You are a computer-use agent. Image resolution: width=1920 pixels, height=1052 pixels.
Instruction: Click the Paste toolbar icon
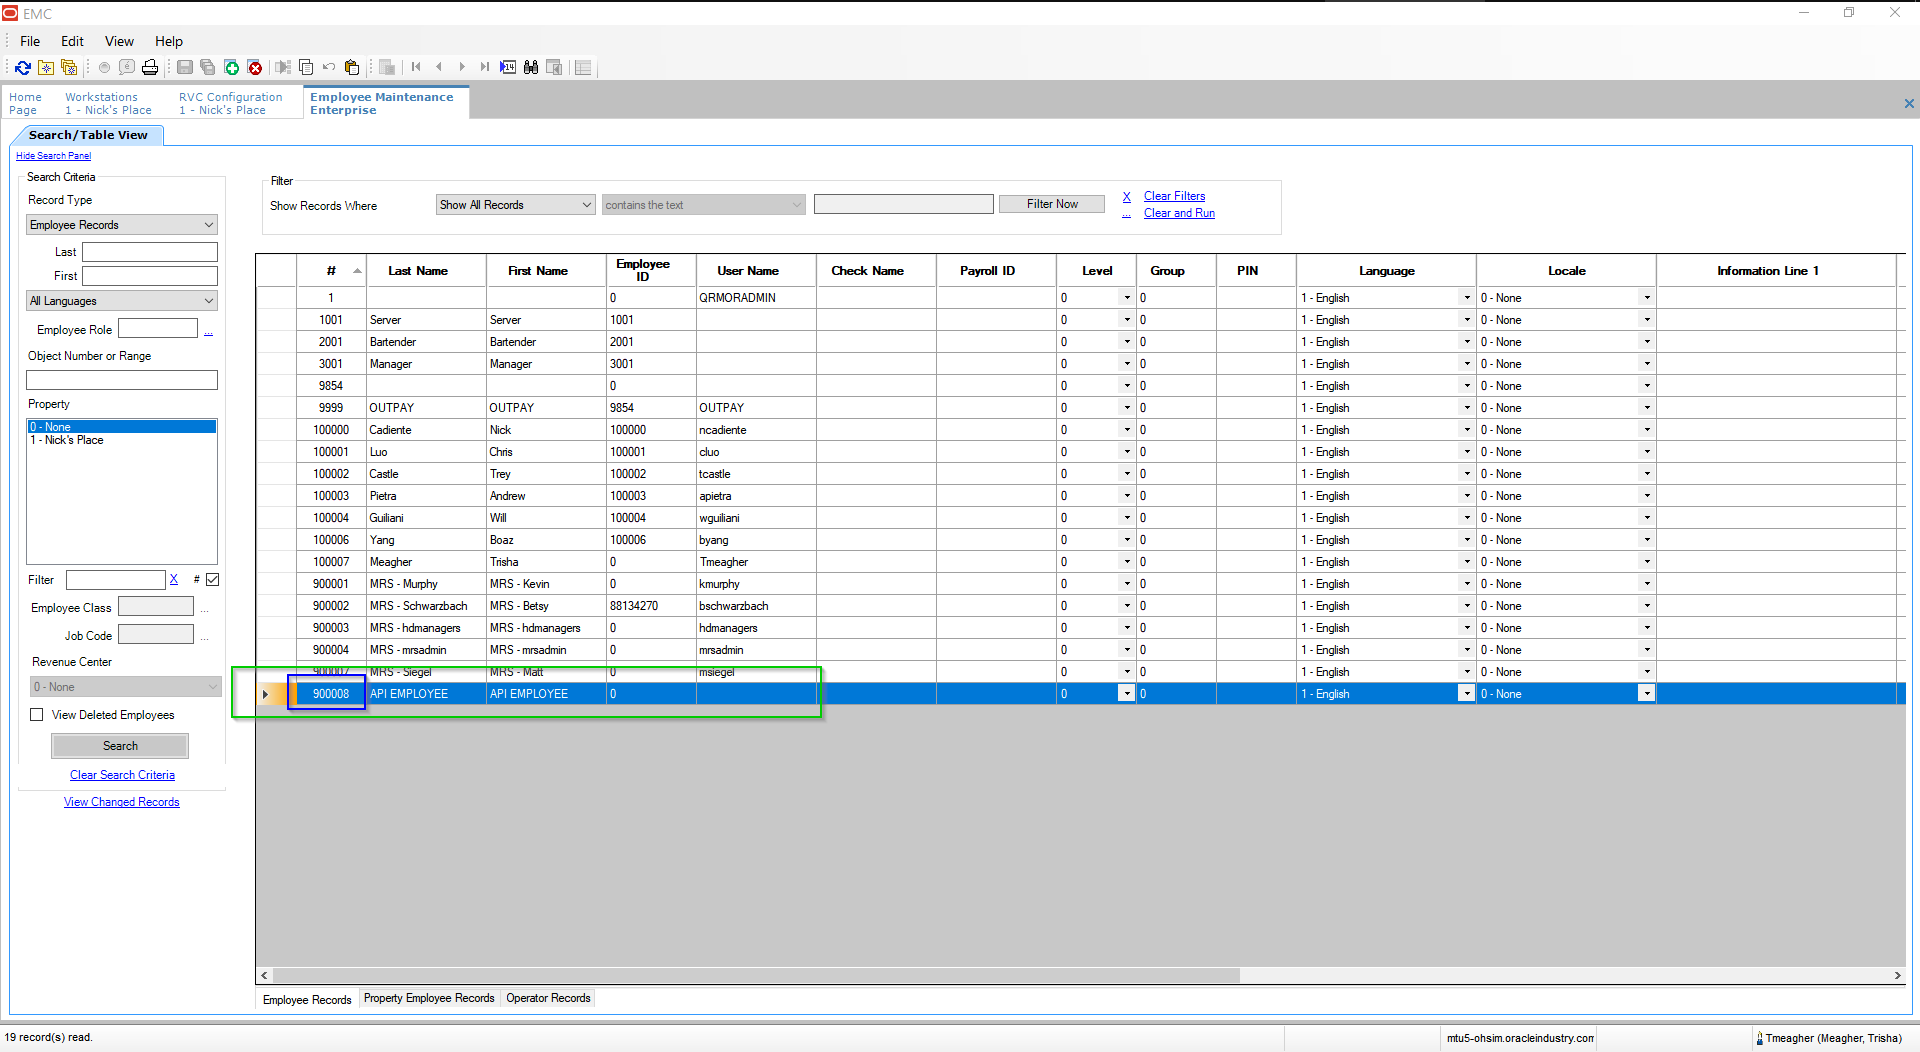tap(352, 67)
